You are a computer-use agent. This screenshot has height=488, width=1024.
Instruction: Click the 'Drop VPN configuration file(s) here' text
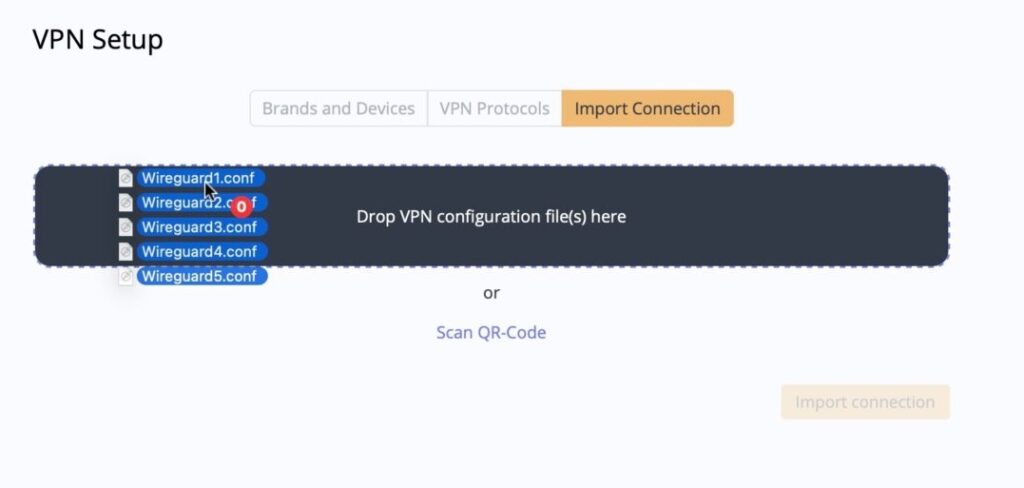491,216
